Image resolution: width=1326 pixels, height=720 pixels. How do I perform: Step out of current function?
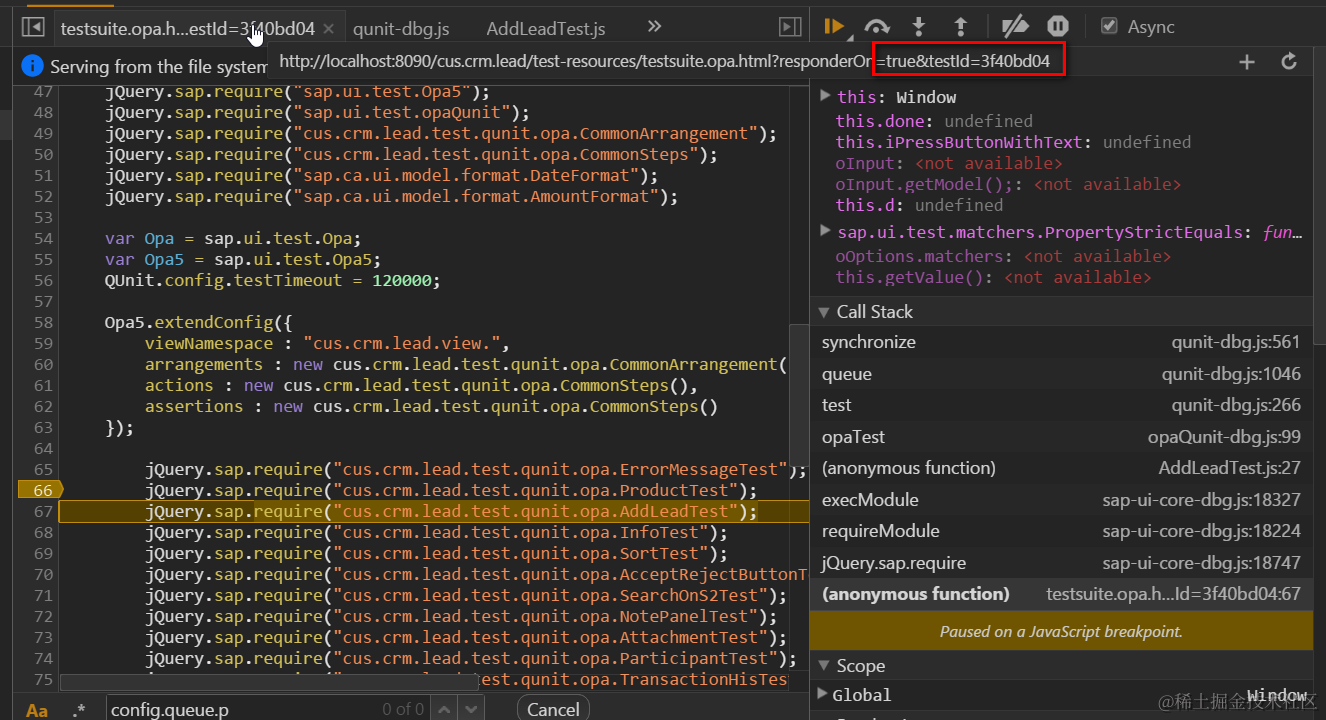(960, 27)
